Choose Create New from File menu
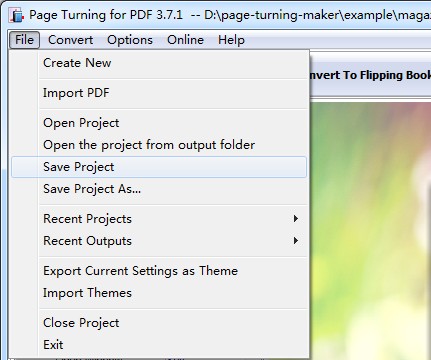The width and height of the screenshot is (431, 360). click(x=159, y=63)
